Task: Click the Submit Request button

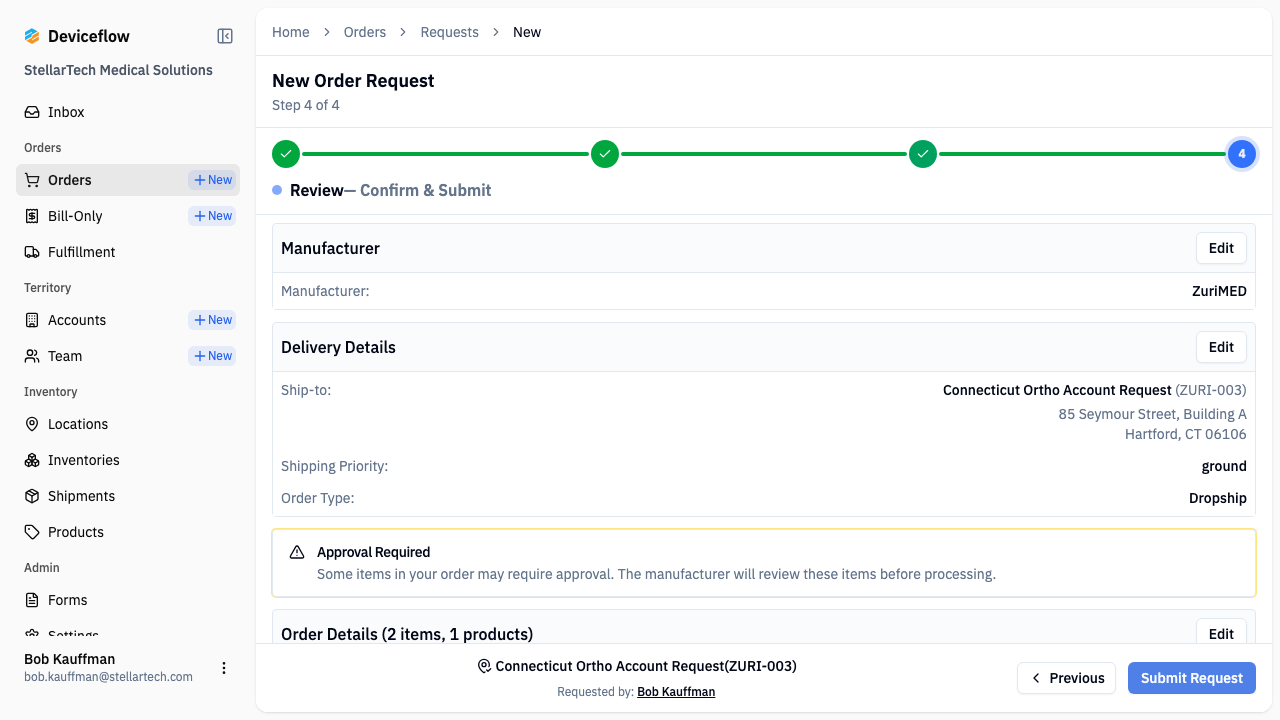Action: (1192, 678)
